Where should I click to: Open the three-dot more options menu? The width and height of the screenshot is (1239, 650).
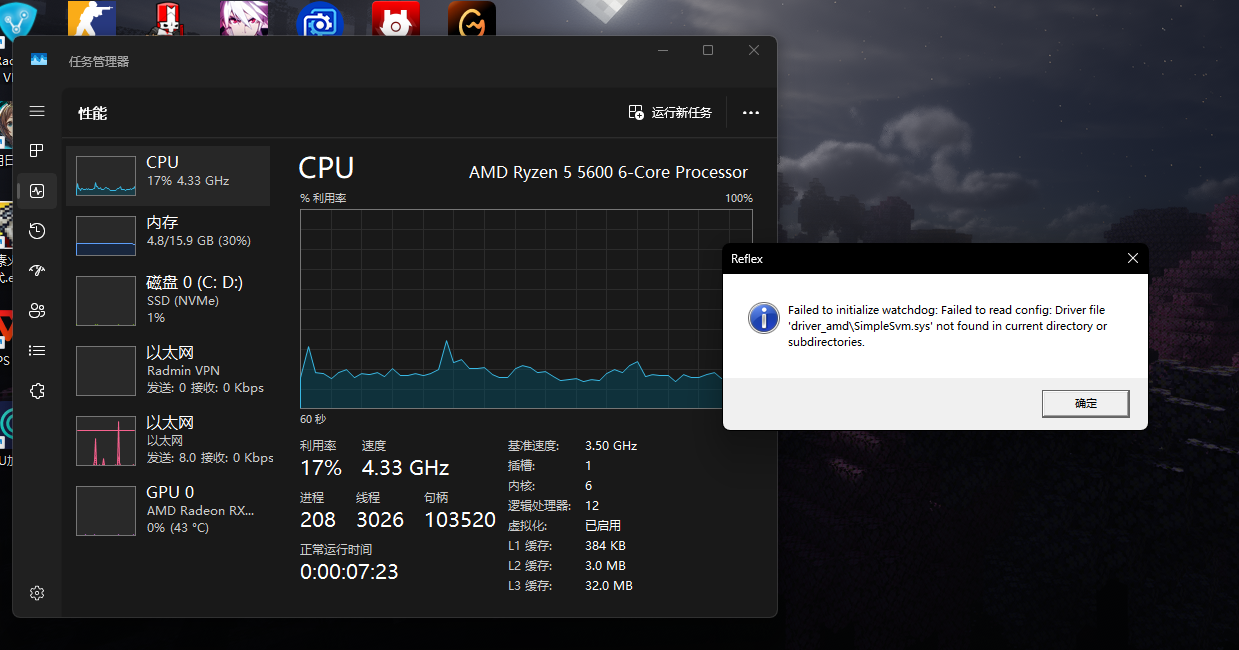[x=751, y=113]
